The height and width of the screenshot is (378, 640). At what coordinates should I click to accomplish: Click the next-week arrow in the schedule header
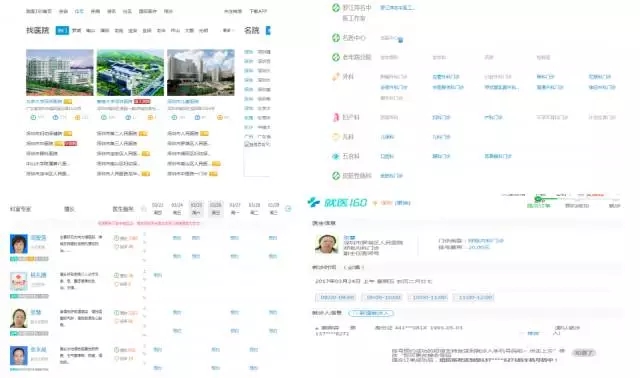(288, 209)
